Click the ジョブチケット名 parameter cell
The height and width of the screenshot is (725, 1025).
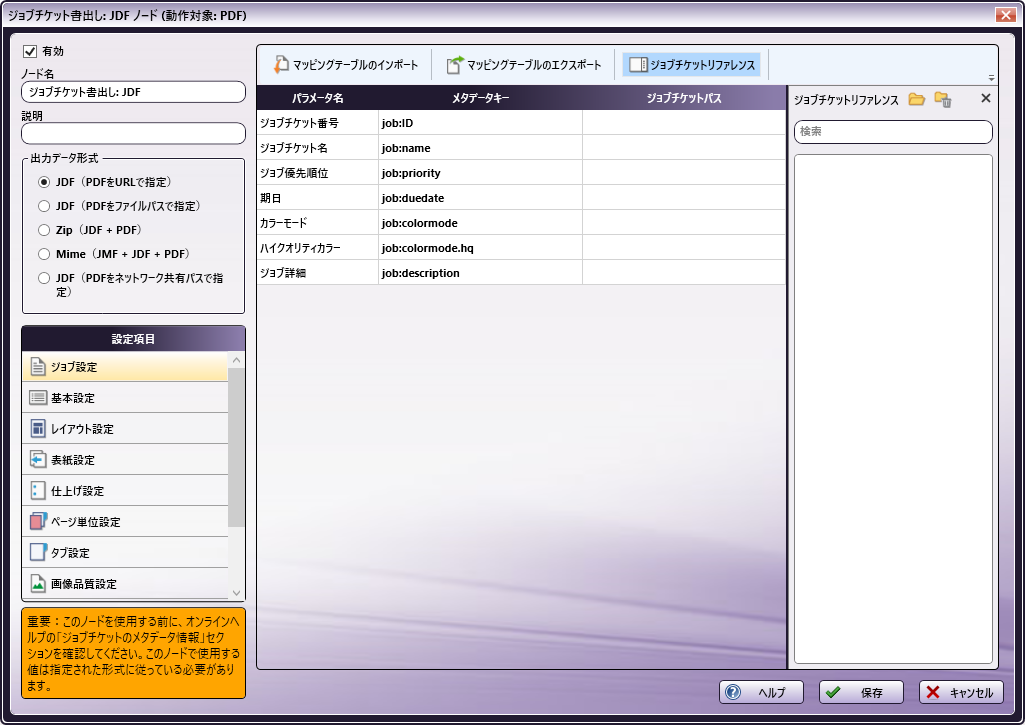318,148
